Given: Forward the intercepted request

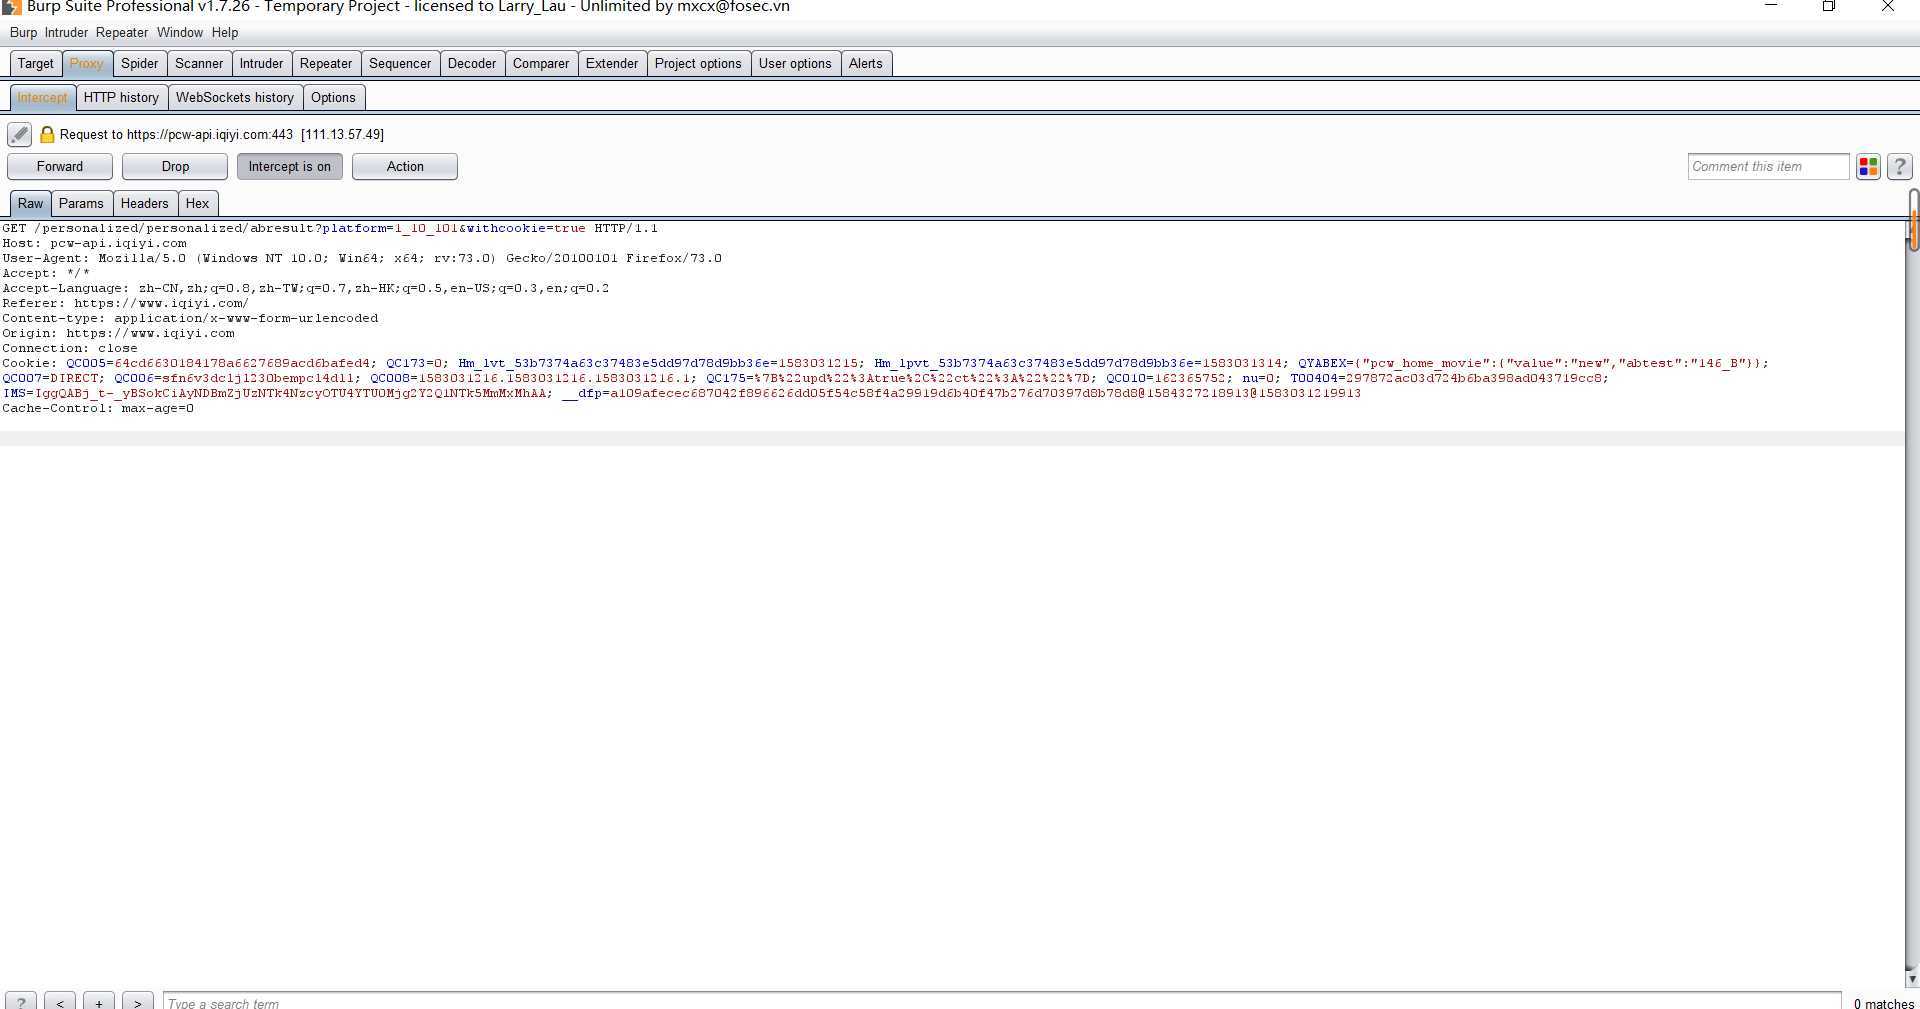Looking at the screenshot, I should (60, 167).
